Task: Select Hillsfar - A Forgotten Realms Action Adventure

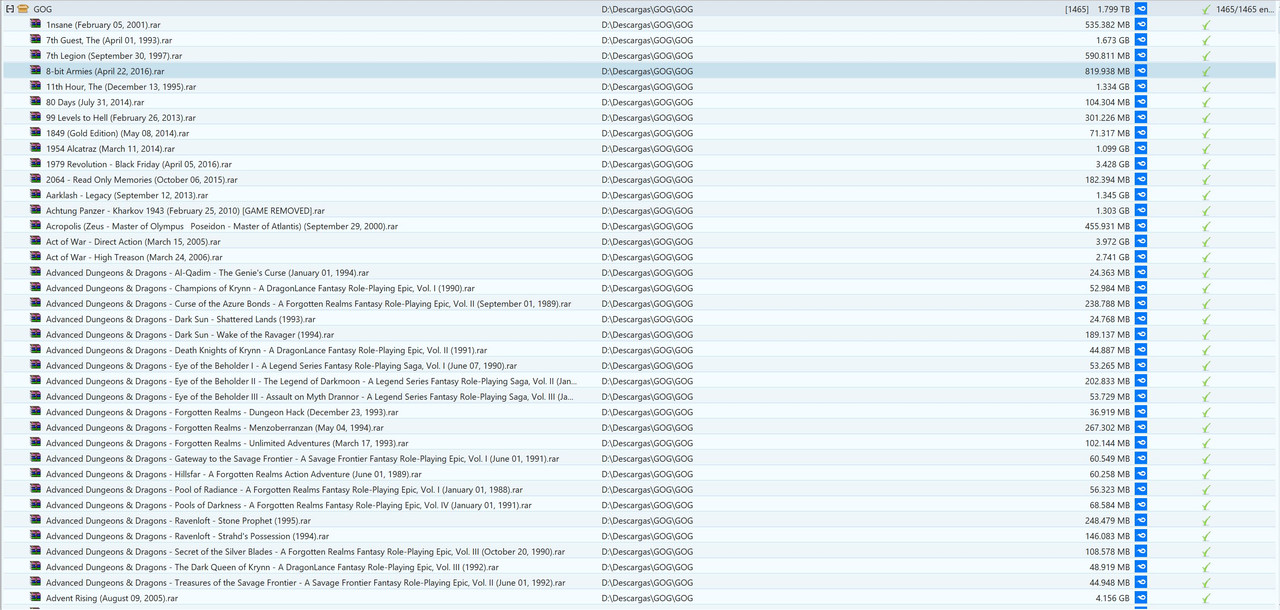Action: [x=233, y=474]
